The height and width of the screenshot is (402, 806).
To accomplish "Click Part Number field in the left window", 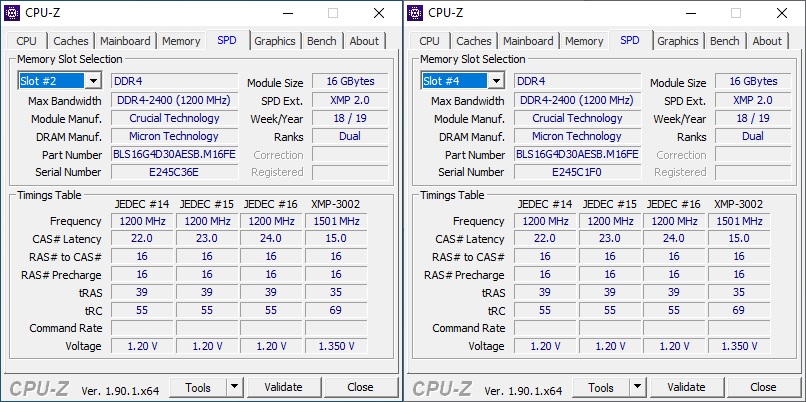I will point(175,154).
